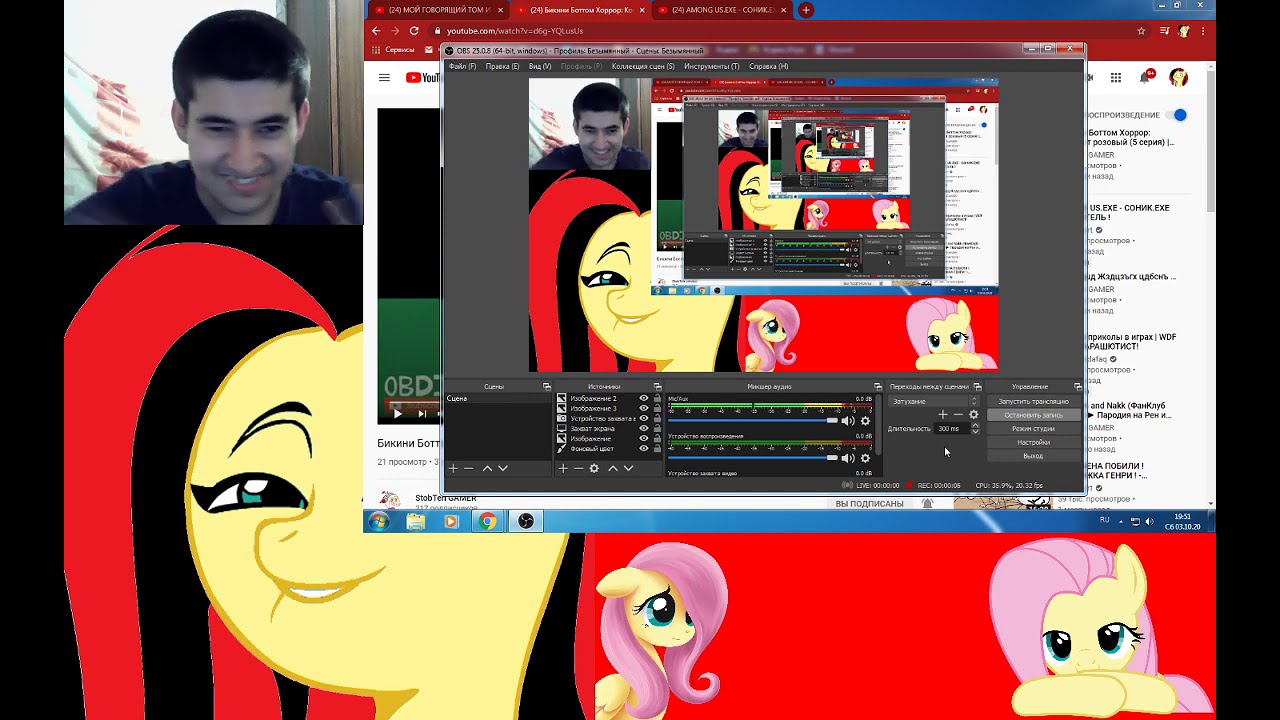This screenshot has height=720, width=1280.
Task: Adjust the Длительность stepper arrows
Action: click(x=975, y=429)
